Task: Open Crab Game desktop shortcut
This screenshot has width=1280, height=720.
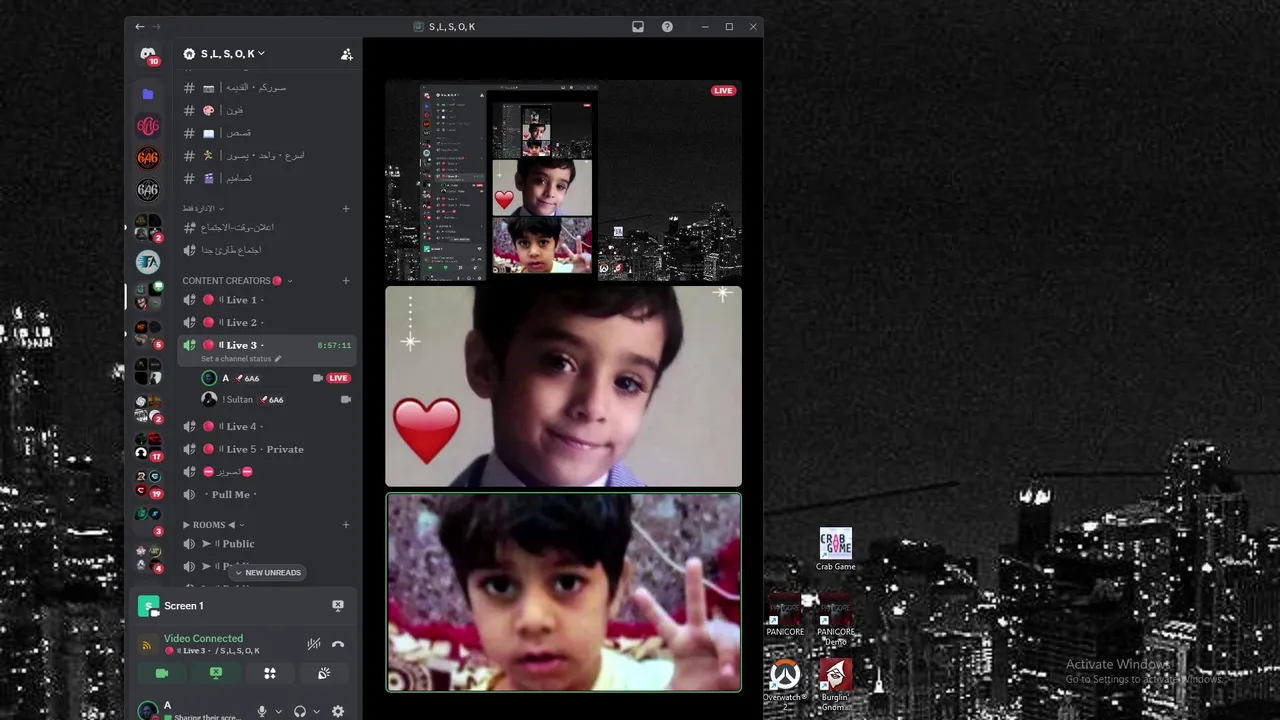Action: point(835,550)
